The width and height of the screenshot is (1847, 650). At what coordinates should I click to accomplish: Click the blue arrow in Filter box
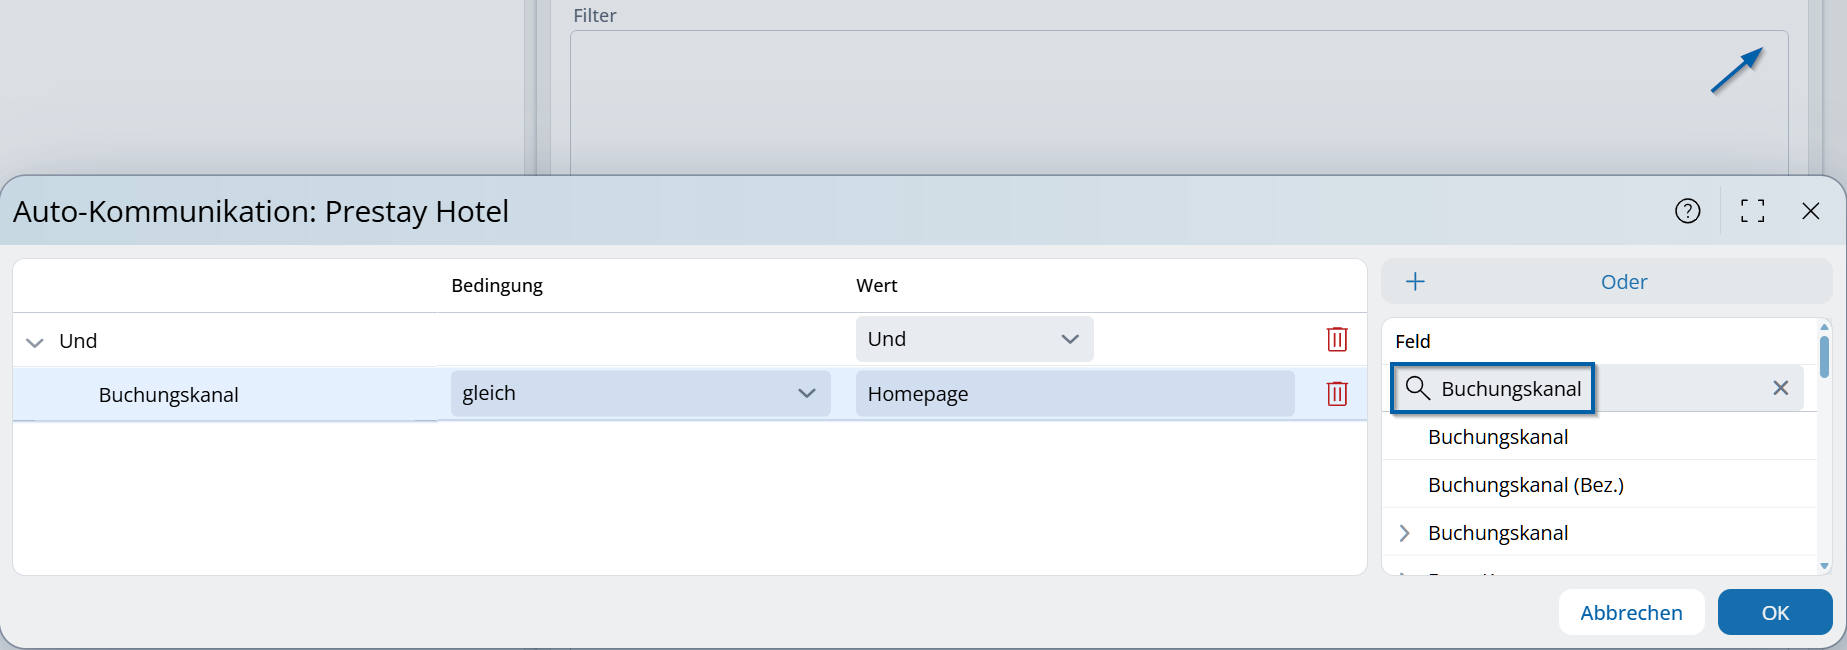[1736, 71]
